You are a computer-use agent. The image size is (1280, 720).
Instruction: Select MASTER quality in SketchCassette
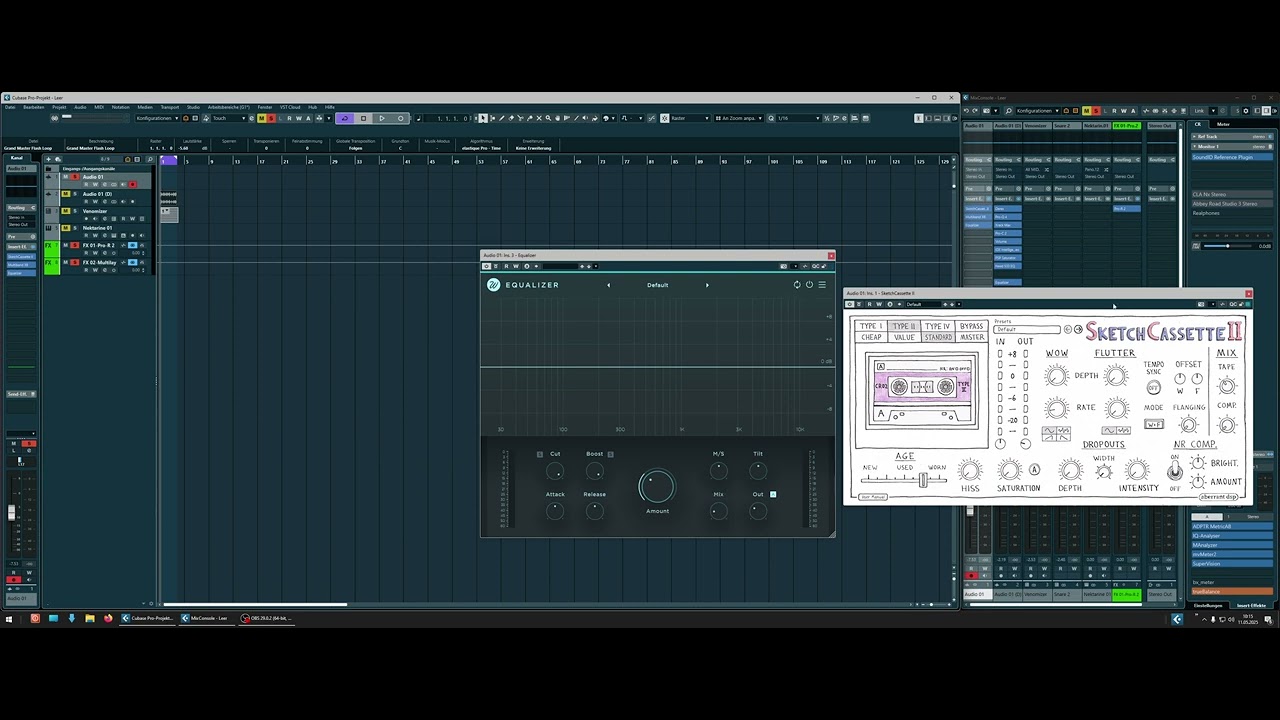click(971, 337)
